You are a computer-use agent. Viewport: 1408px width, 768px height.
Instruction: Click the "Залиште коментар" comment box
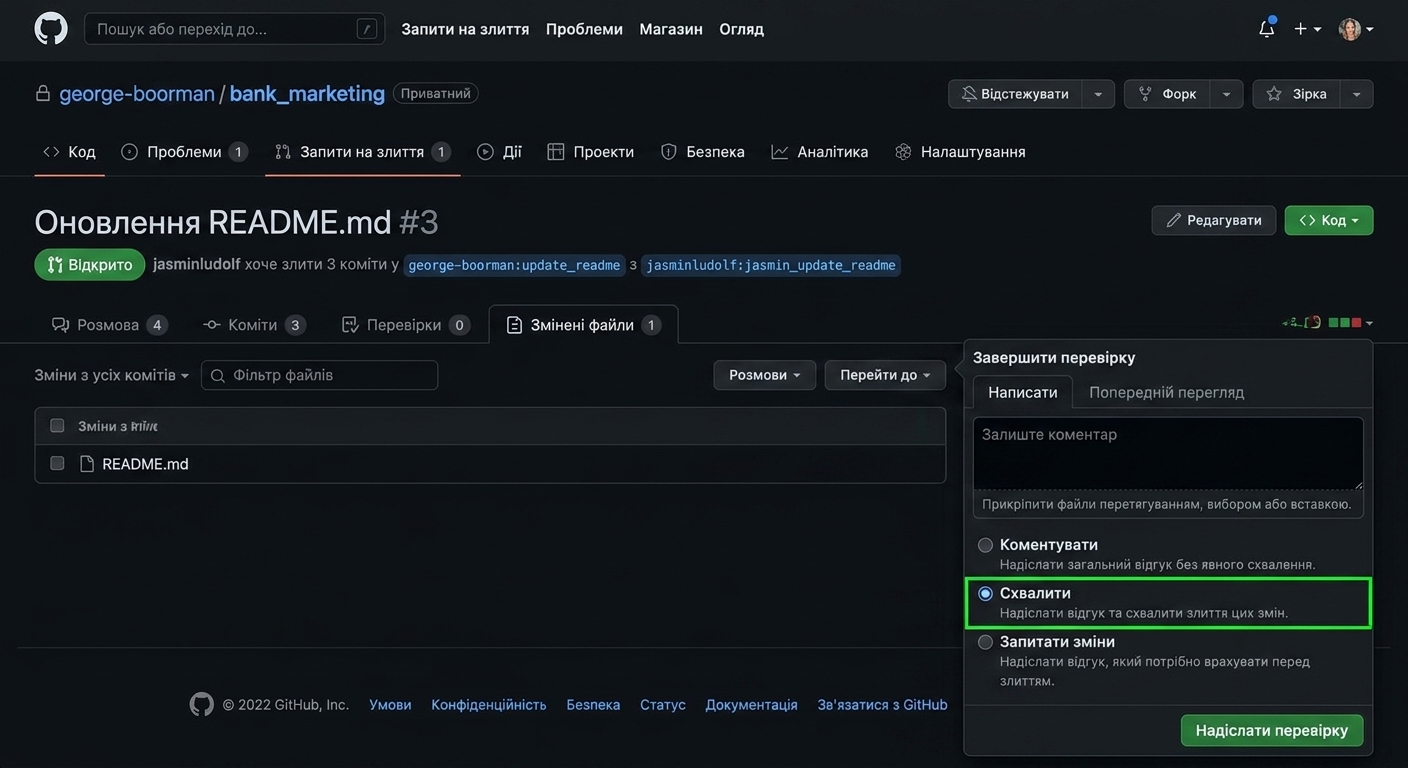[1168, 454]
